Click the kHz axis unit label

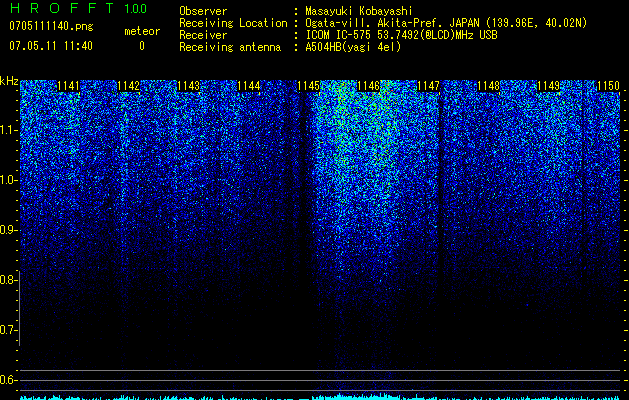(x=9, y=81)
